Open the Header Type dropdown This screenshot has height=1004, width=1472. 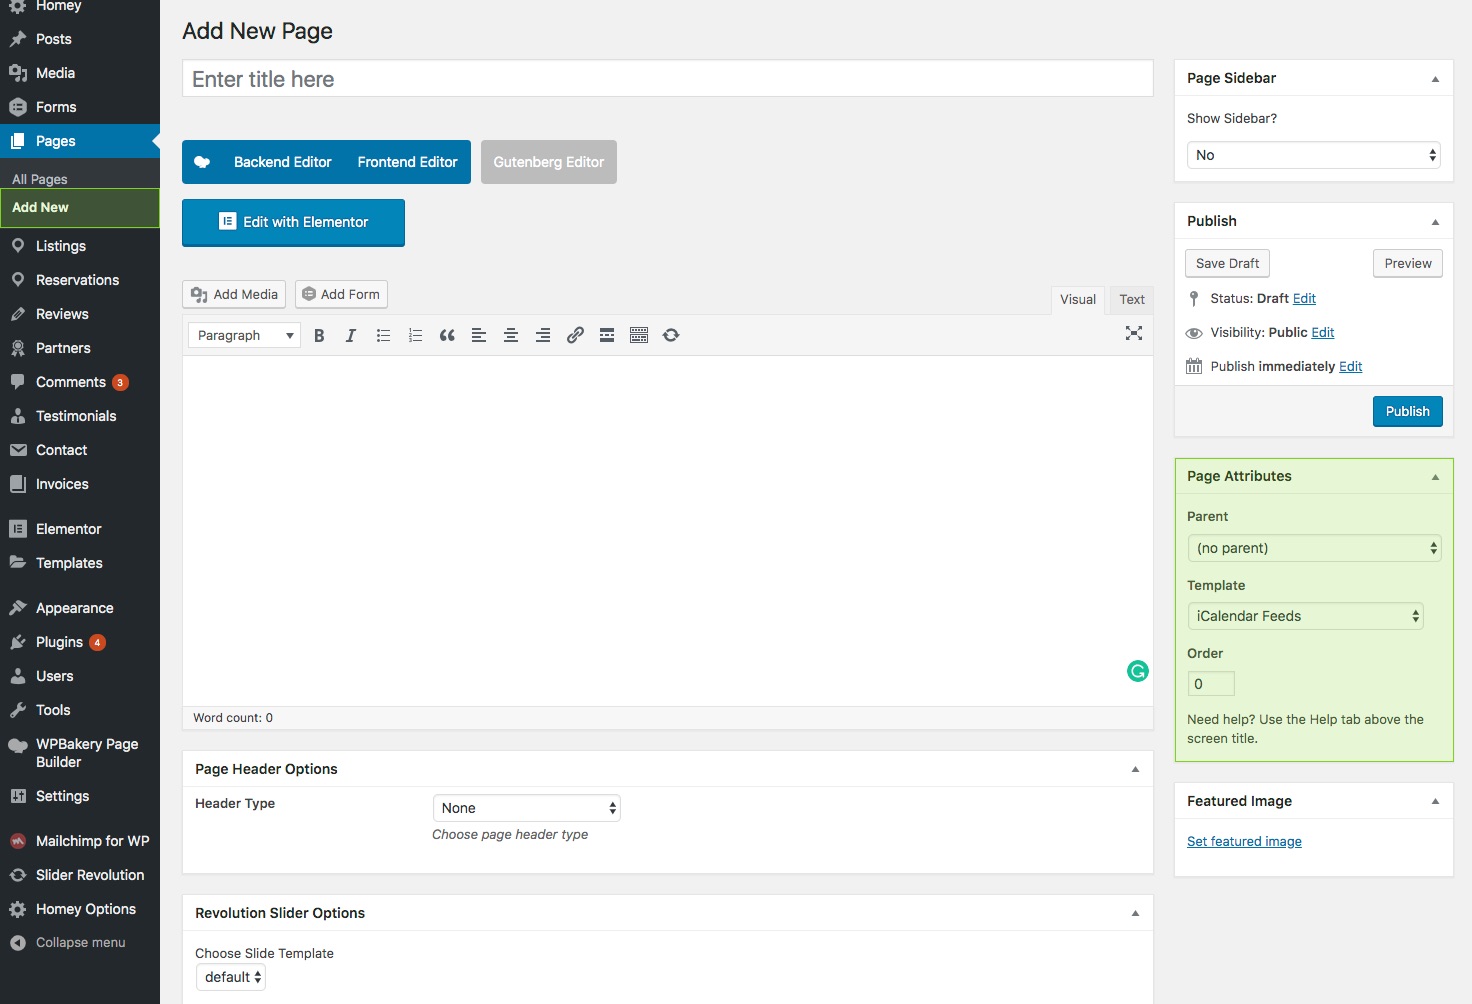point(526,808)
